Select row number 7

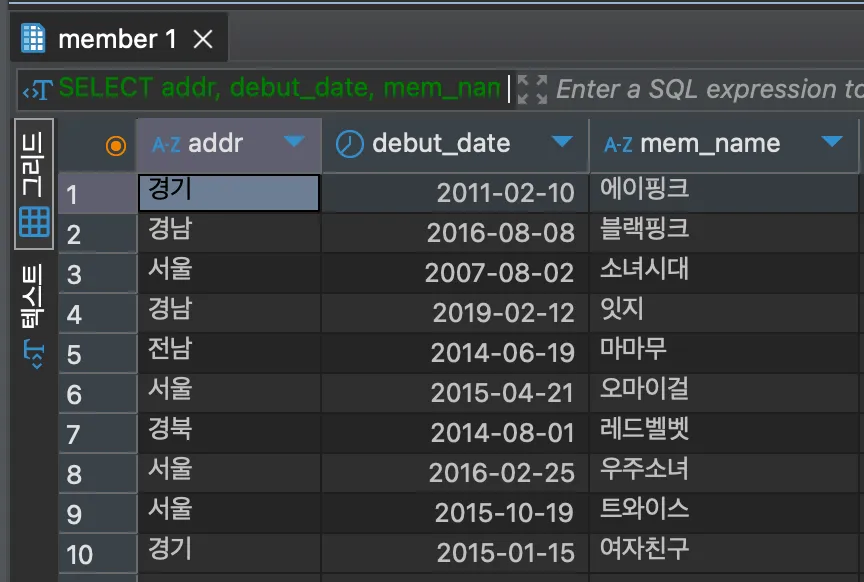pyautogui.click(x=98, y=434)
